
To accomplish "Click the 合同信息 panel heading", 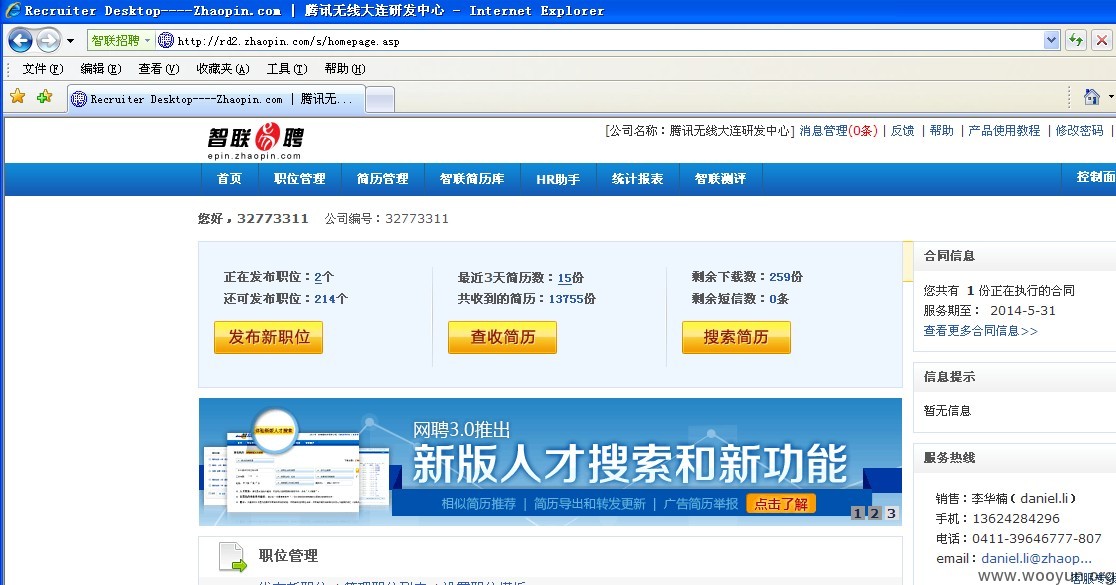I will pos(949,255).
